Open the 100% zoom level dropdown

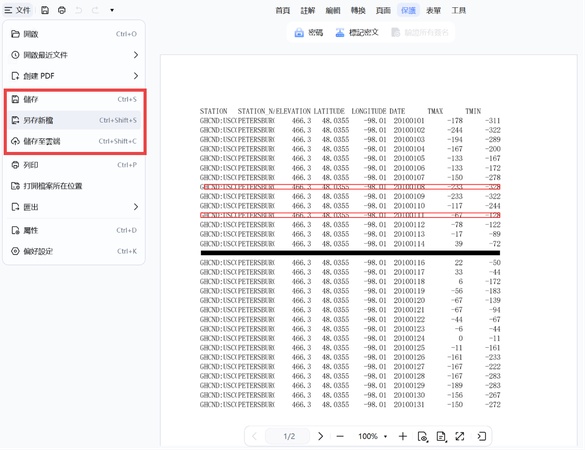point(373,436)
